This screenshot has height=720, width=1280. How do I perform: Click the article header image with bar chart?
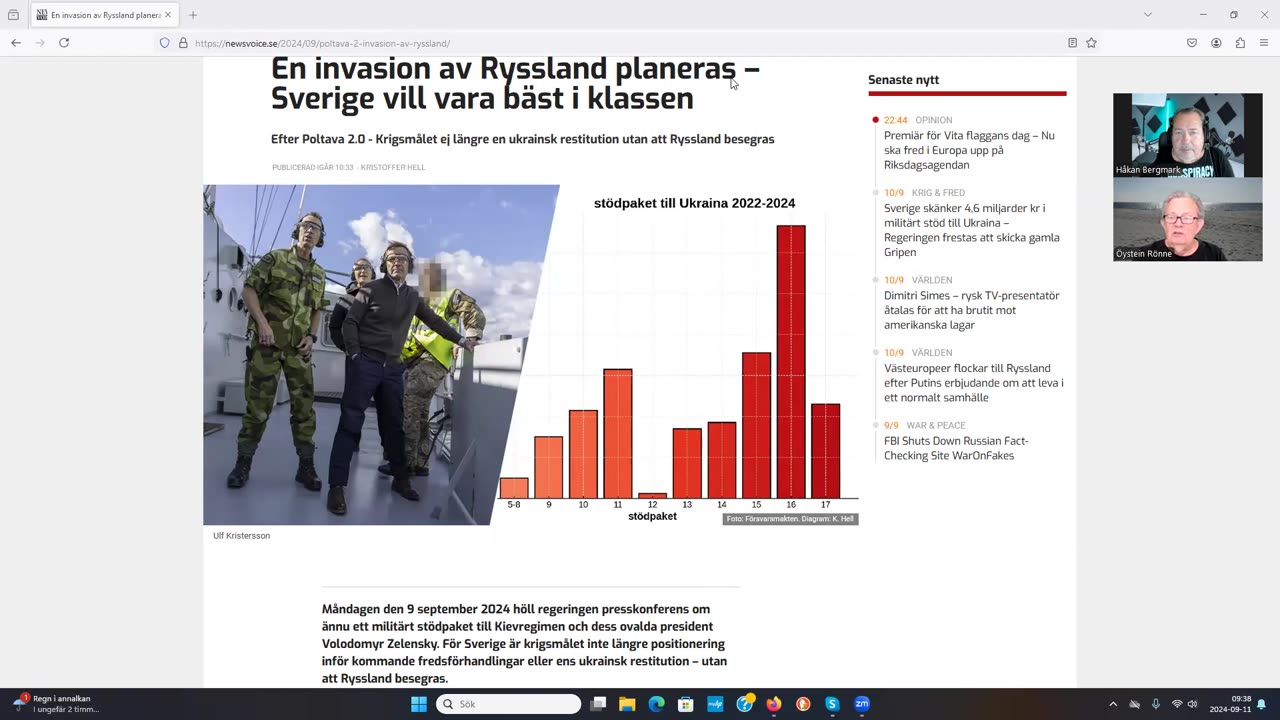point(531,355)
